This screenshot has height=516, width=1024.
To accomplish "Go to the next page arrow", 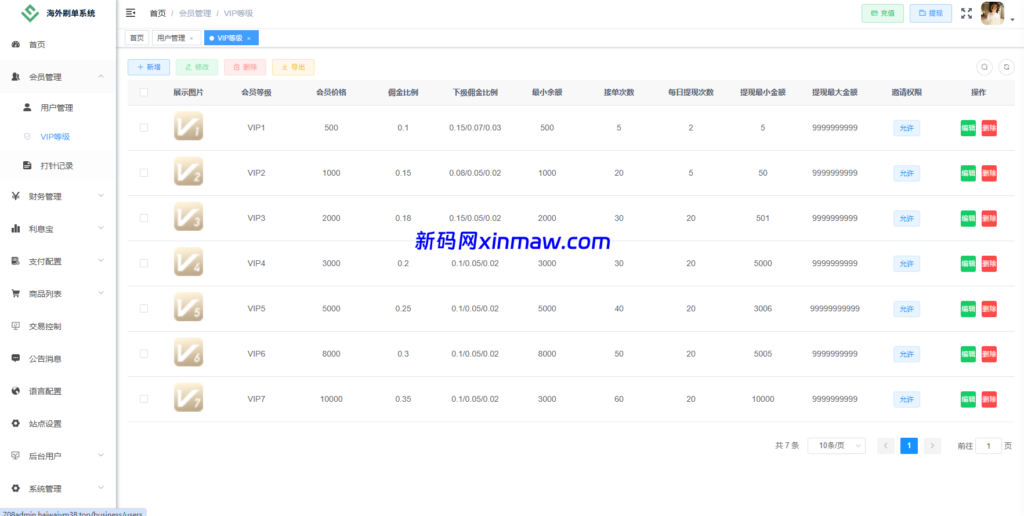I will click(x=932, y=445).
